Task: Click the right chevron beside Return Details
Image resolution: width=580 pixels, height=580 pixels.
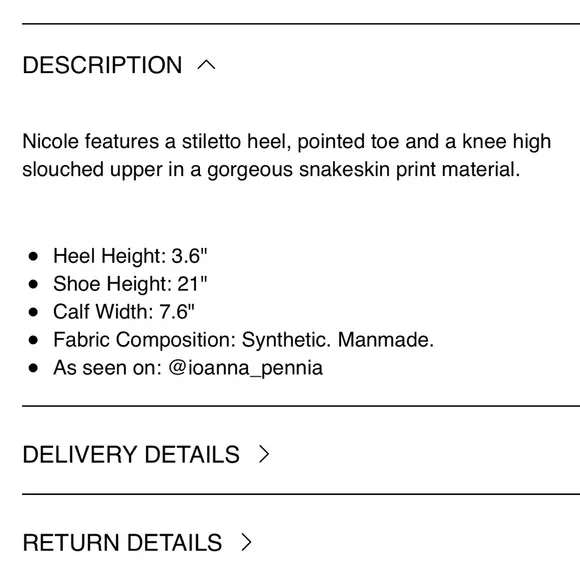Action: click(x=246, y=542)
